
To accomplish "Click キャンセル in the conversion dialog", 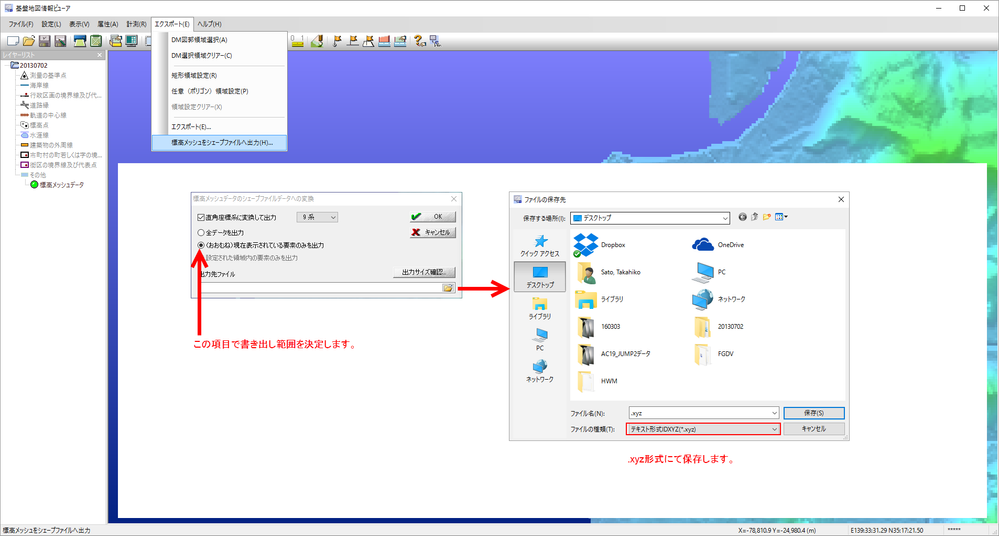I will 433,233.
